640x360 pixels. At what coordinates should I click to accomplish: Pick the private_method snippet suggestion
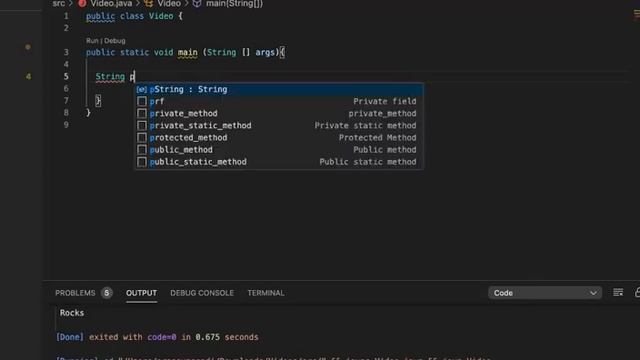click(280, 113)
